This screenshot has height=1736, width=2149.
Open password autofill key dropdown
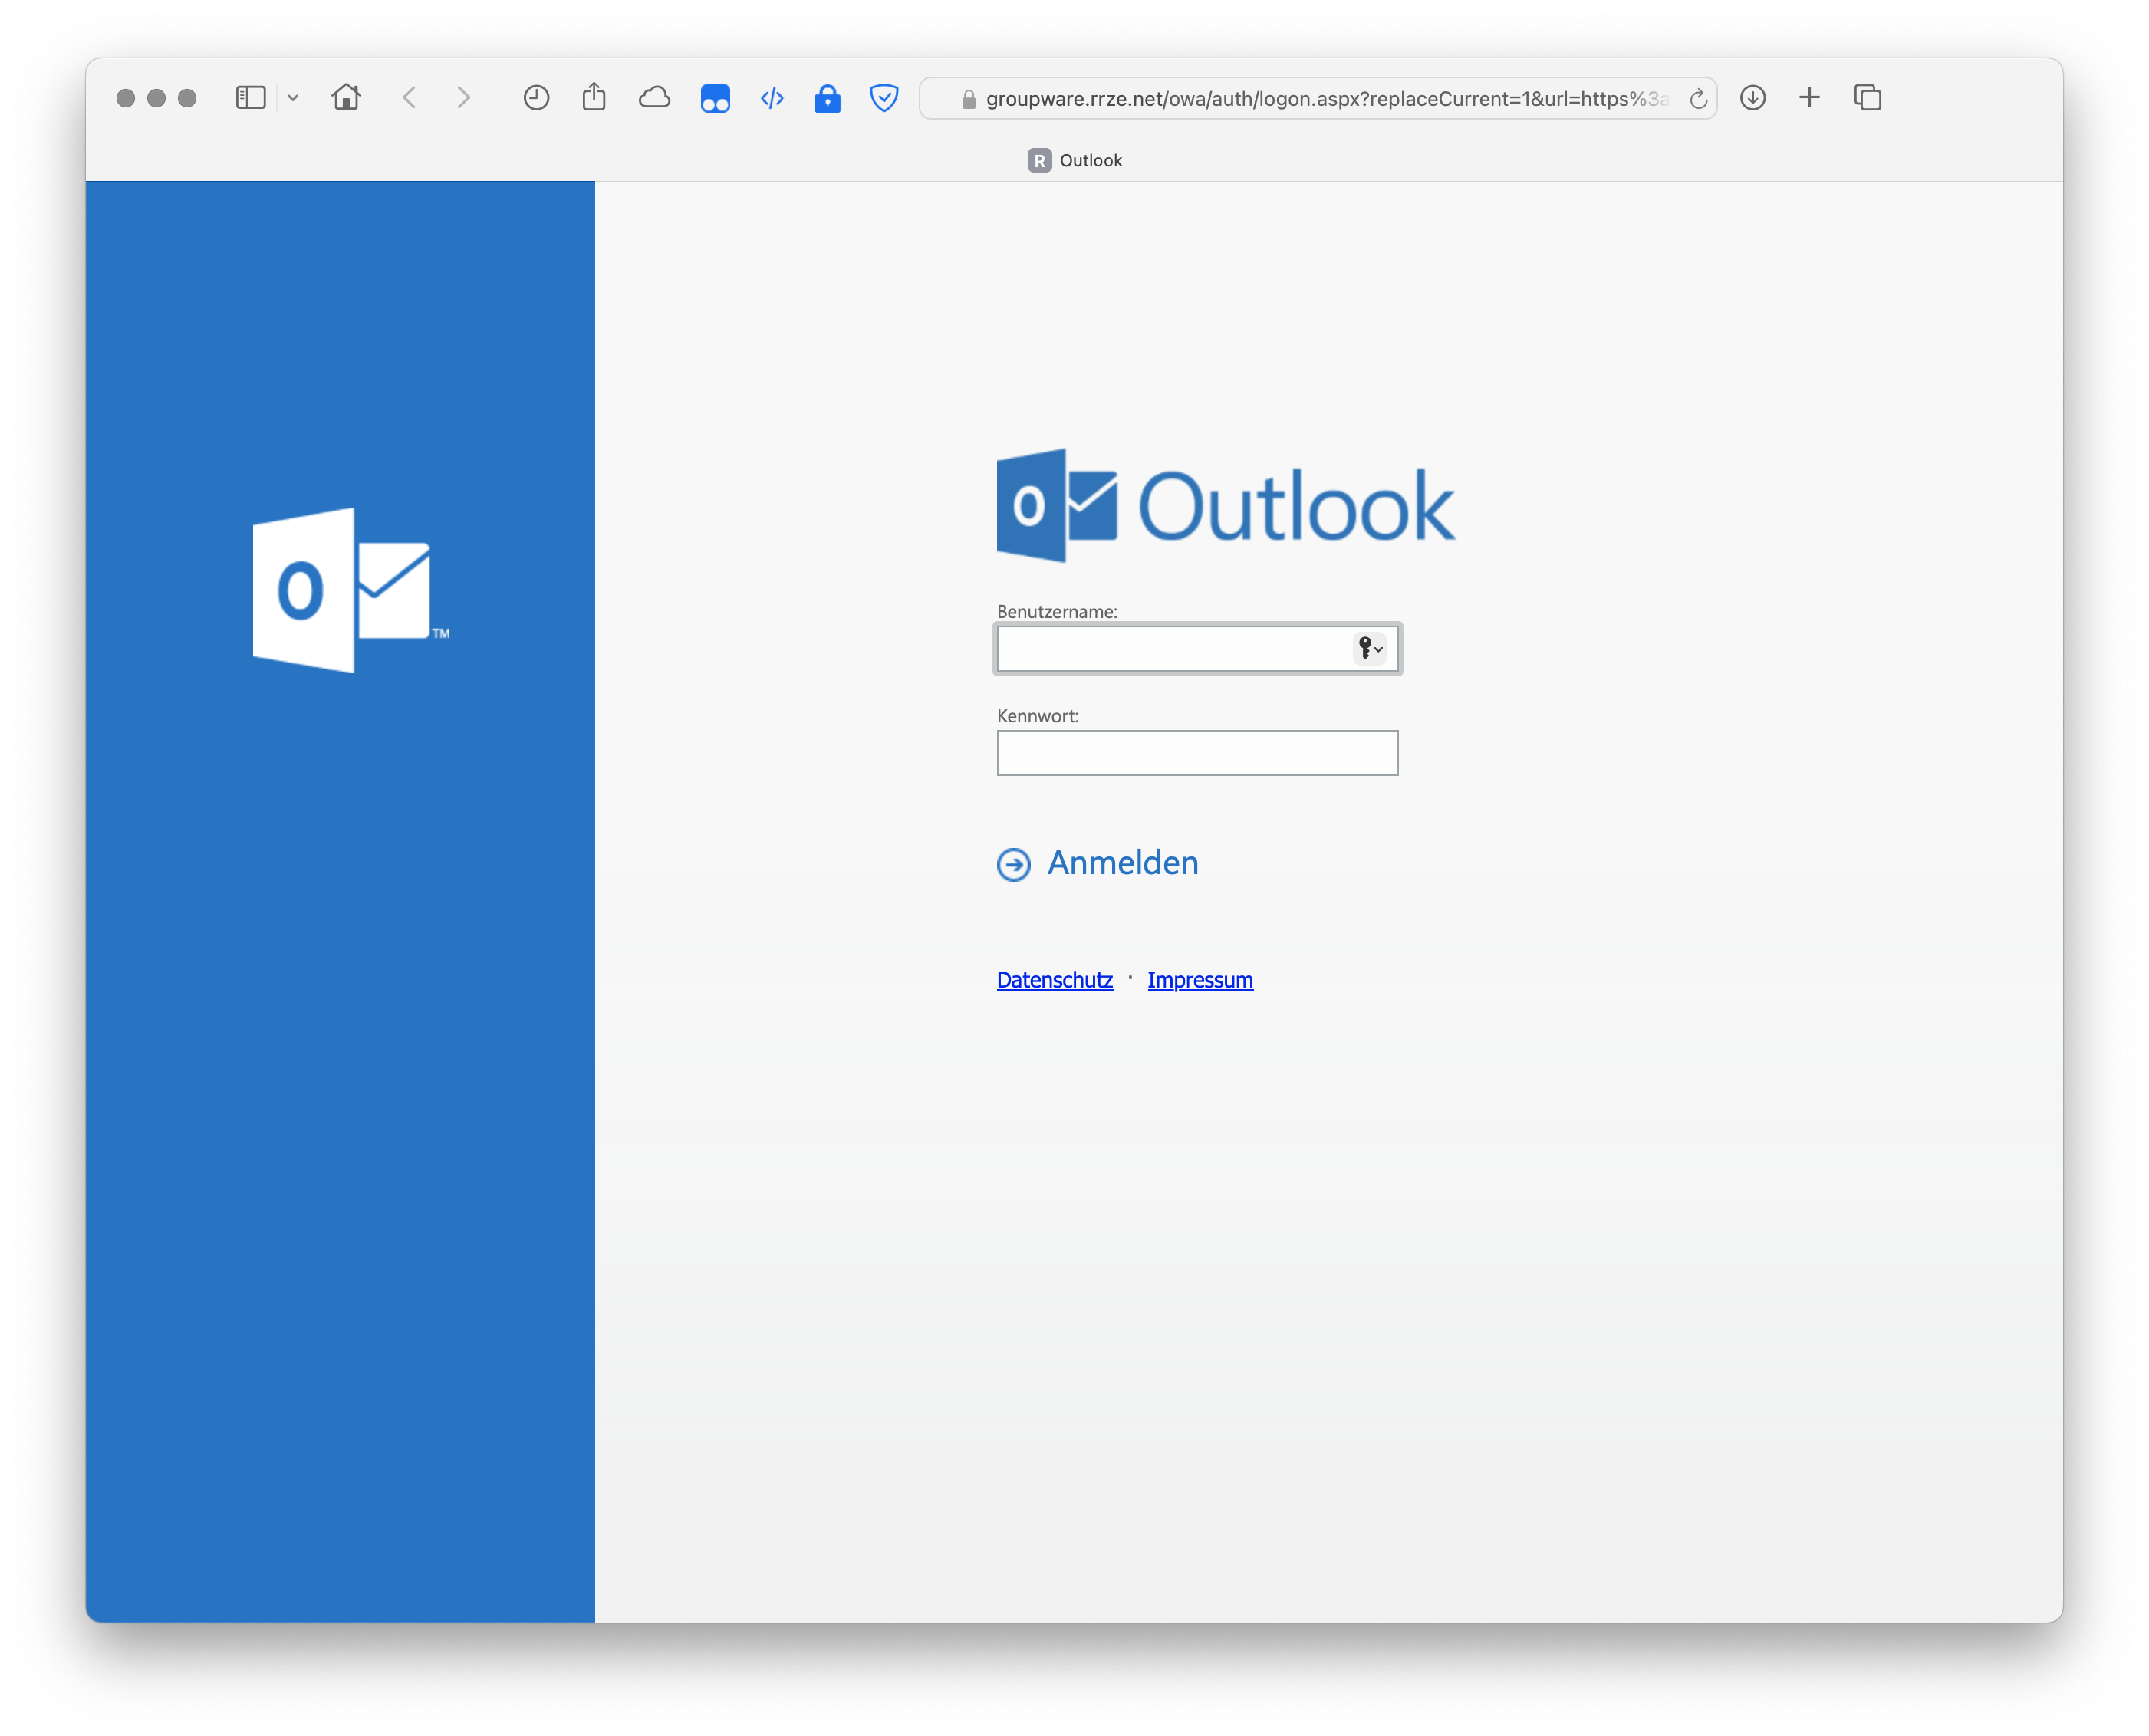point(1370,649)
